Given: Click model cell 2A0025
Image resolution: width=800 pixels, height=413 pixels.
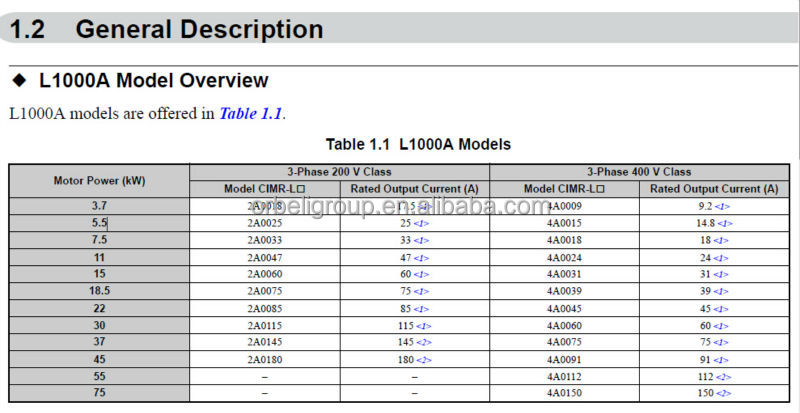Looking at the screenshot, I should (x=265, y=223).
